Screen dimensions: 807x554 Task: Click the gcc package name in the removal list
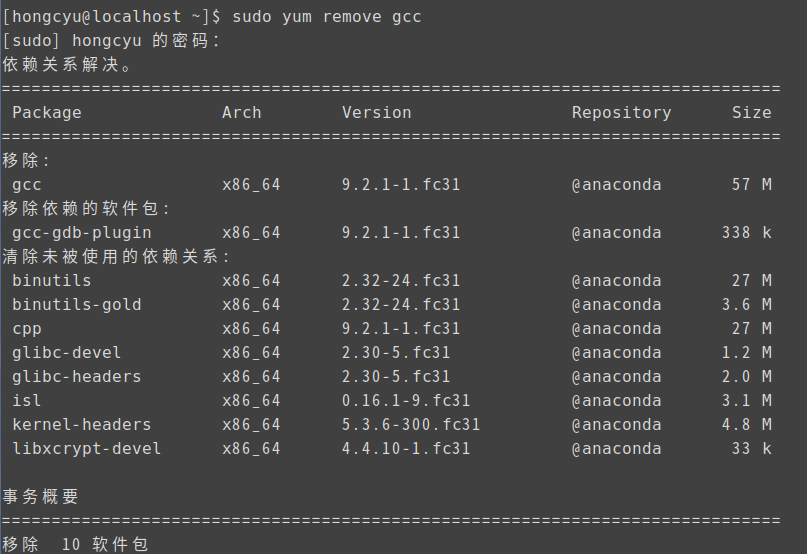pos(27,185)
